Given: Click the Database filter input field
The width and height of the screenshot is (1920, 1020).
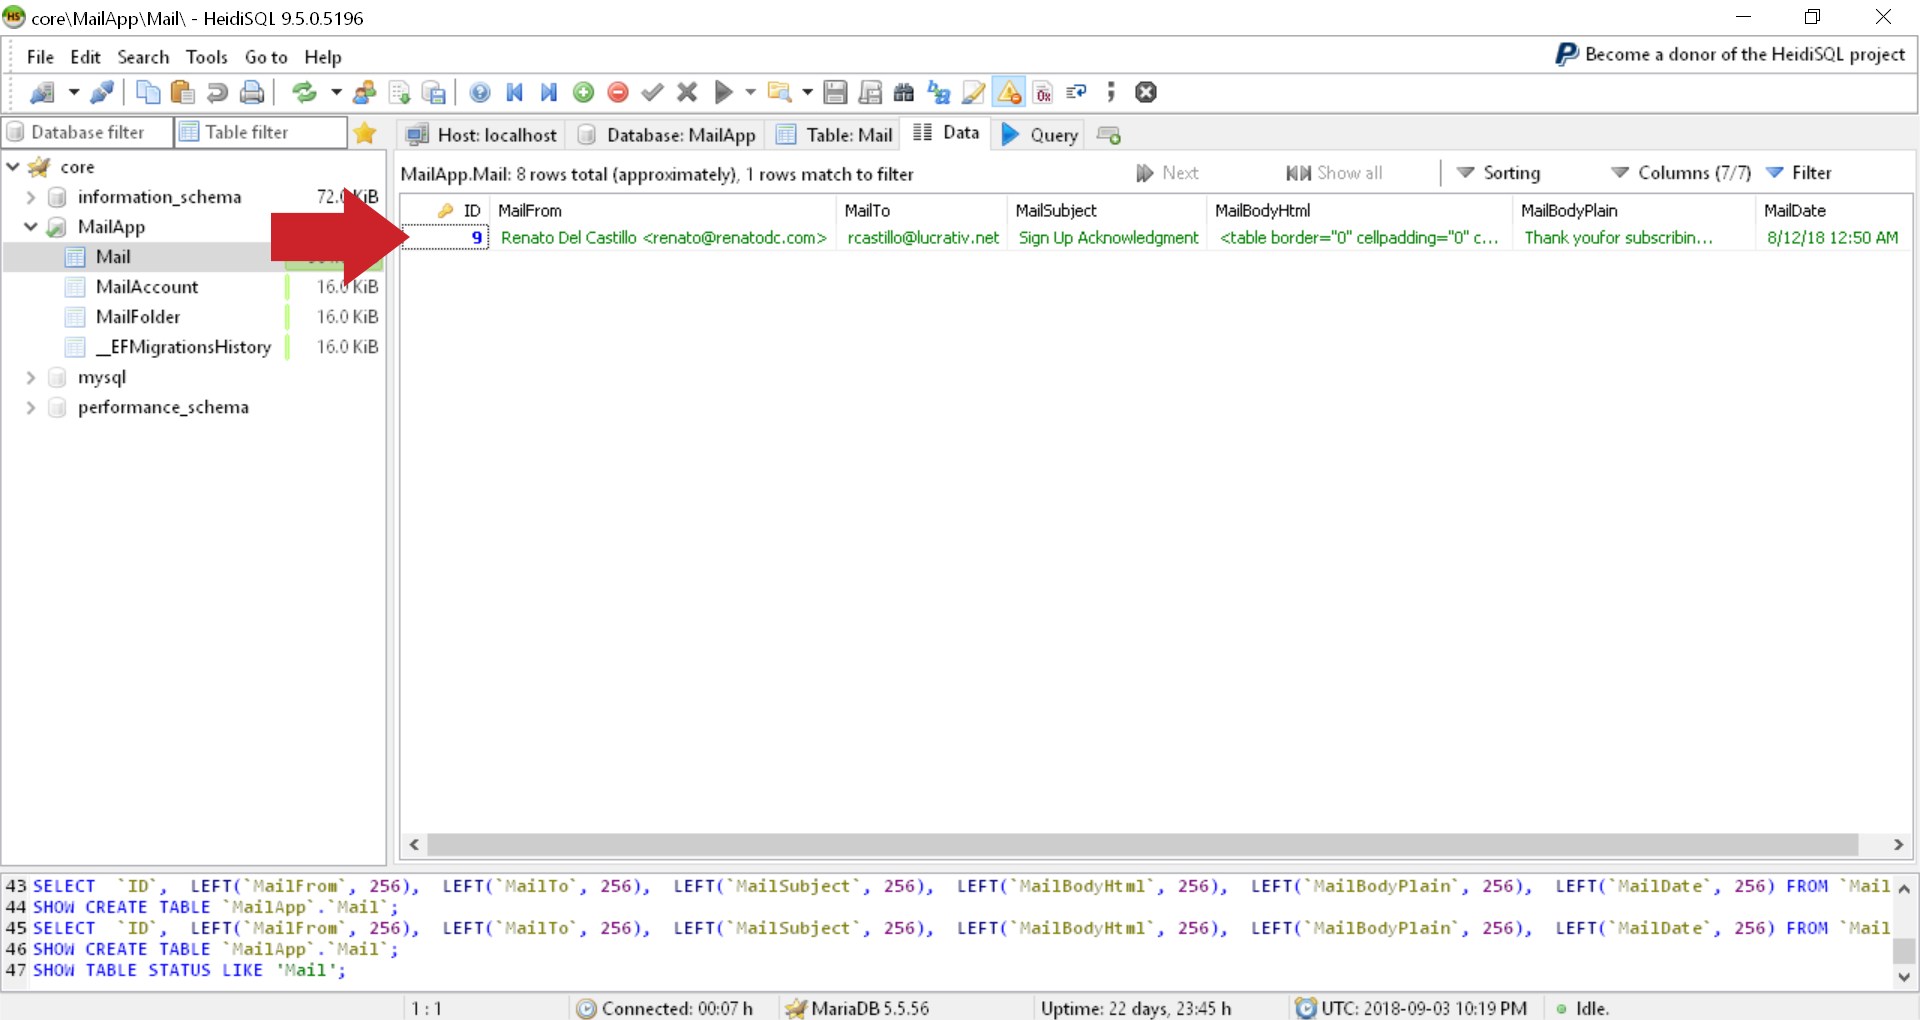Looking at the screenshot, I should 88,132.
